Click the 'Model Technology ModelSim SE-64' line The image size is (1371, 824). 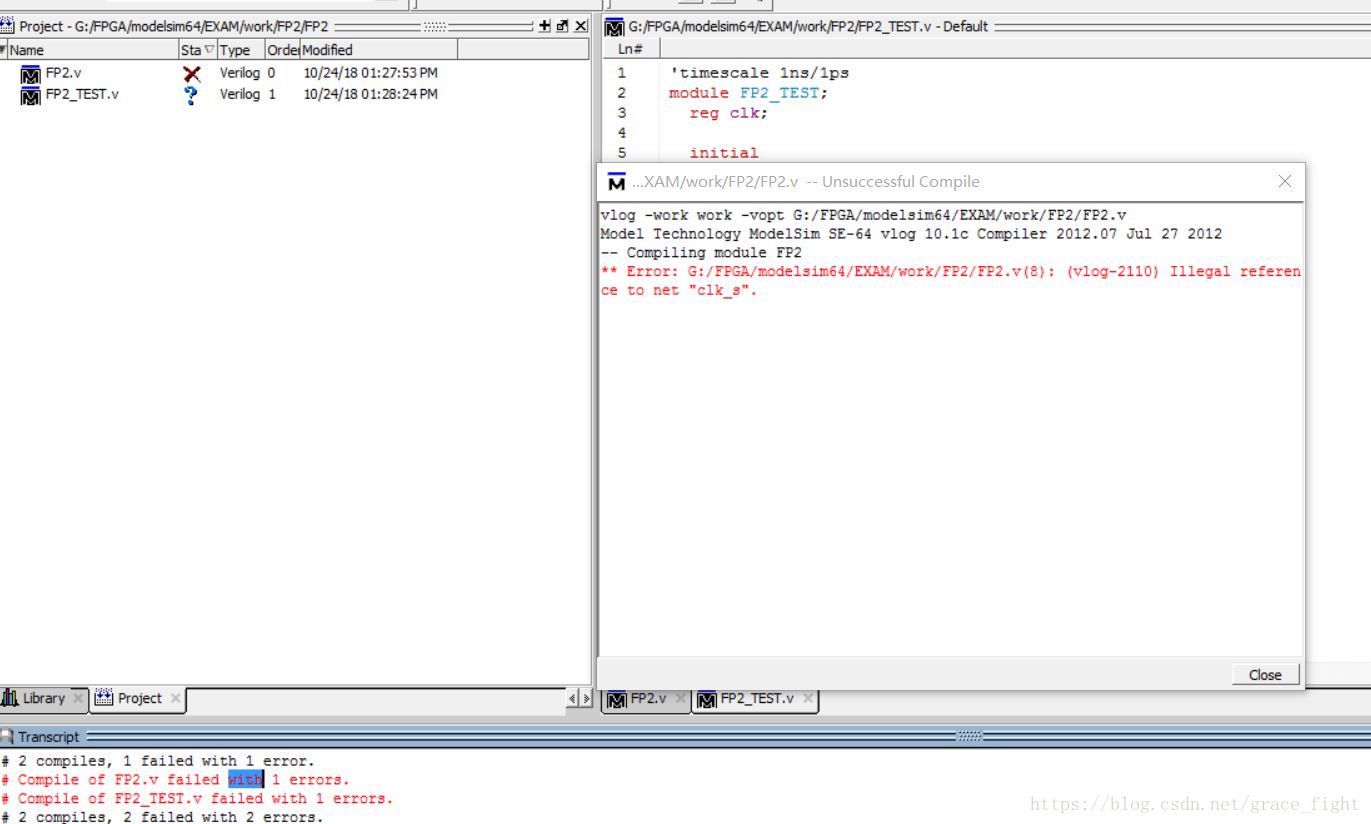911,234
